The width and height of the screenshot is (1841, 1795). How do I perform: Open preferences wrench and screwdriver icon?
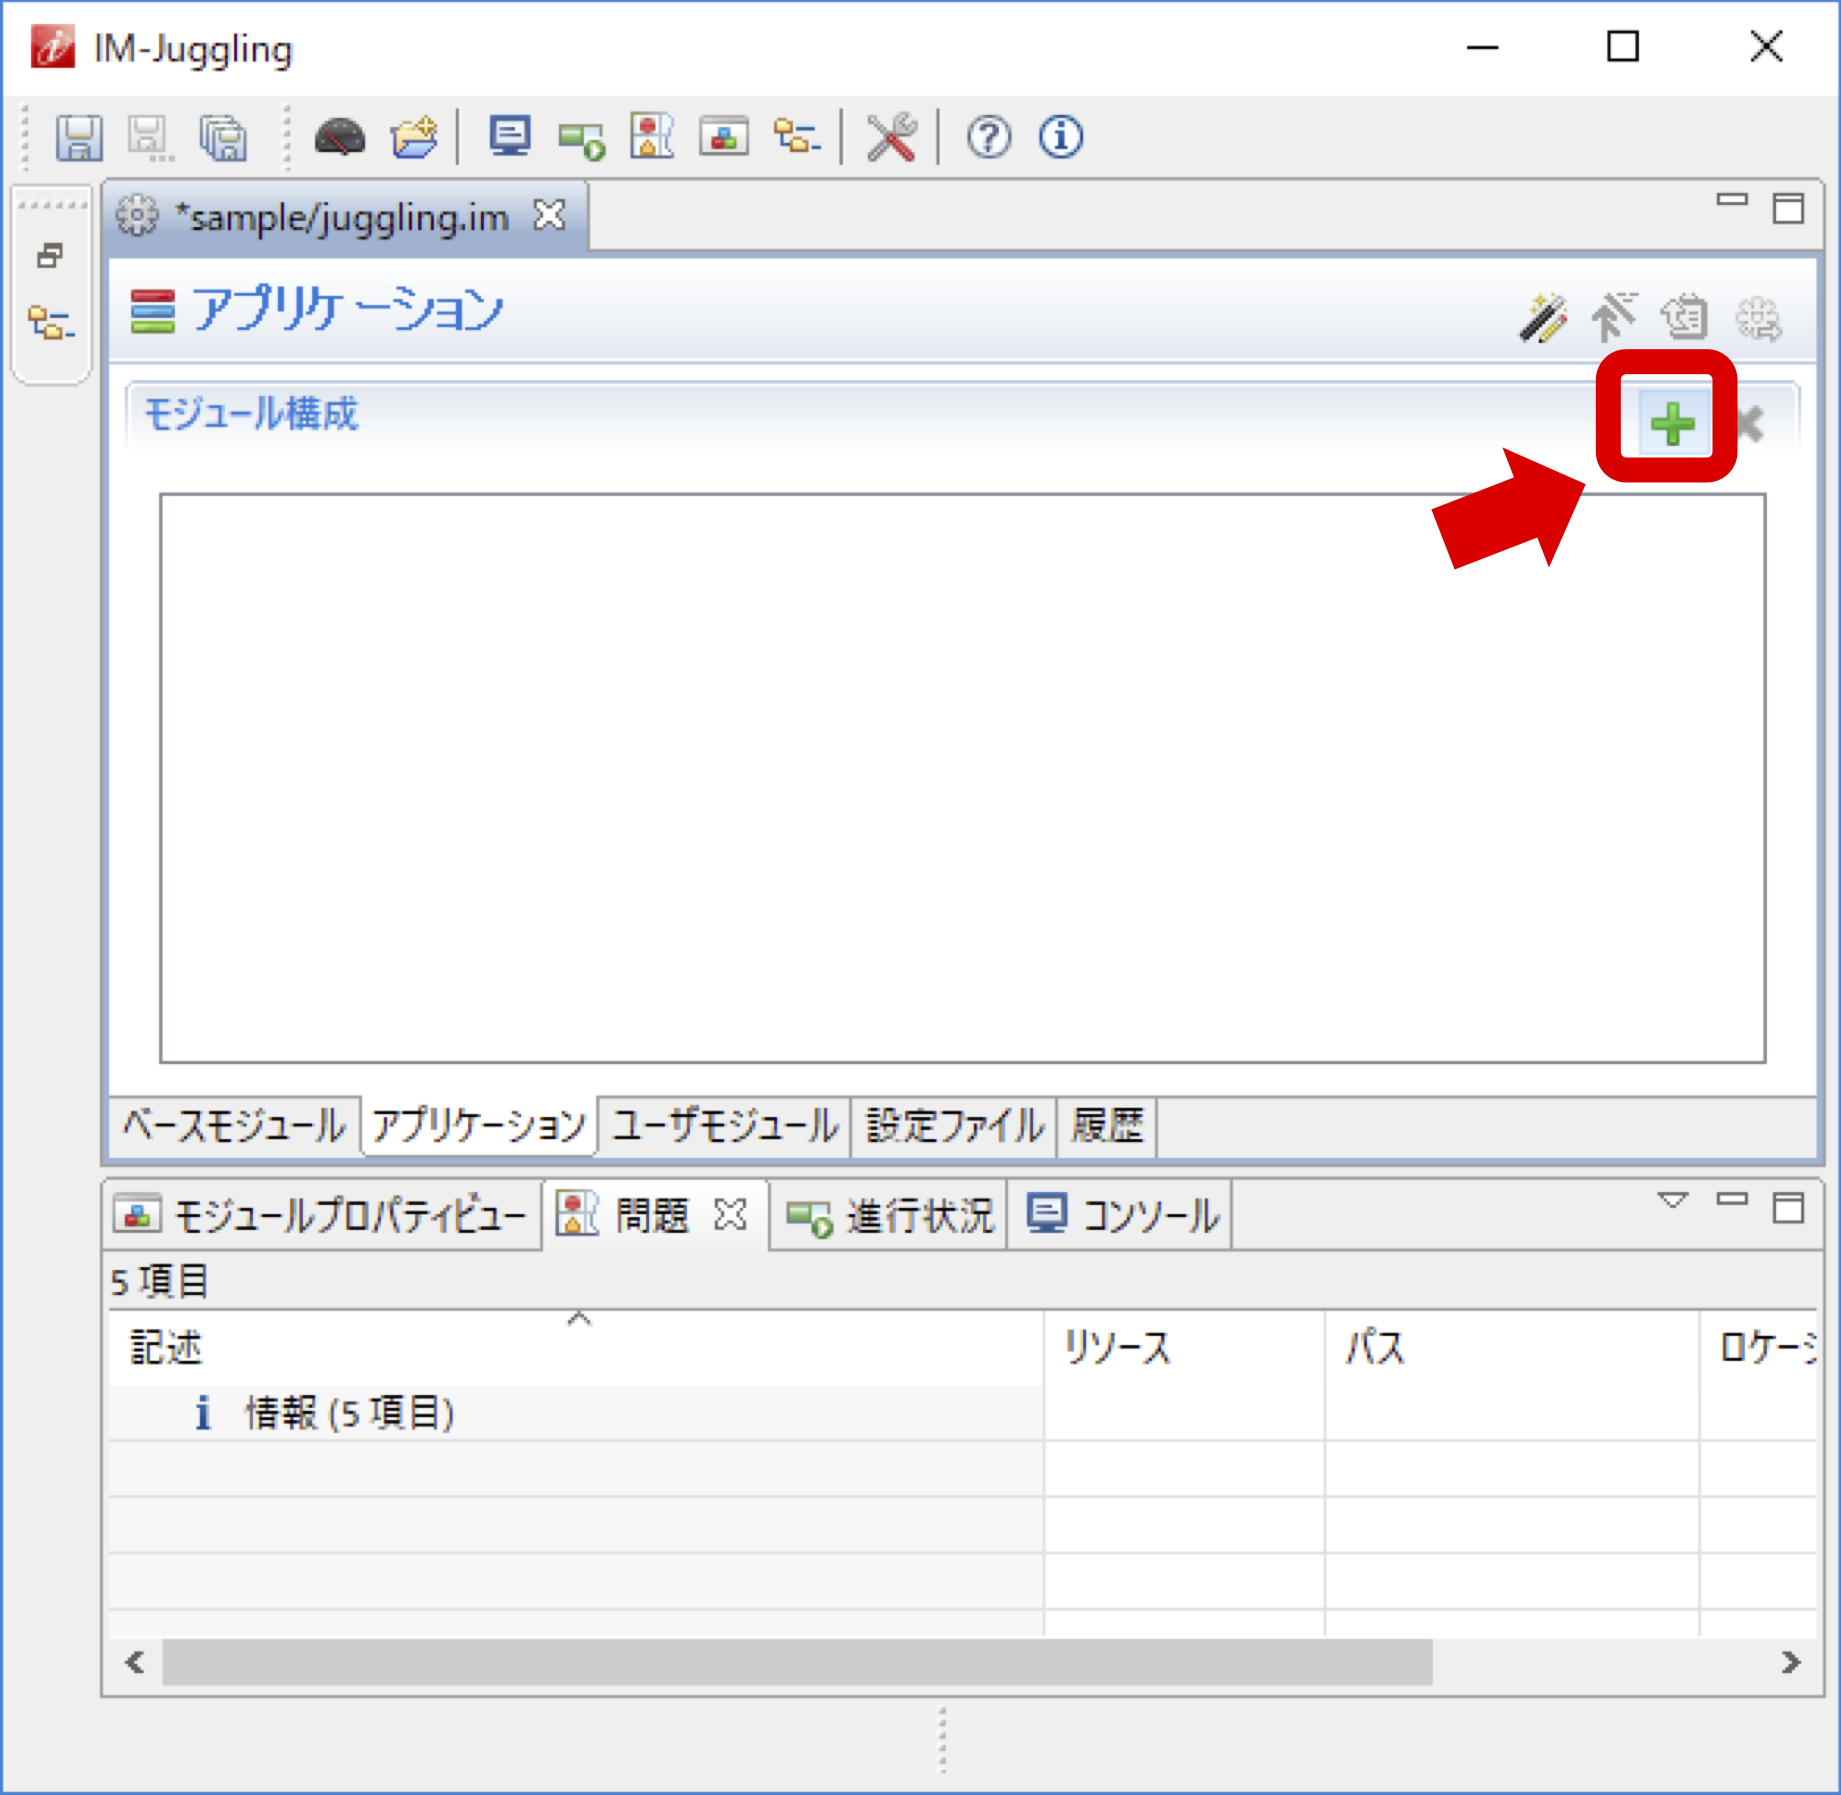point(891,138)
